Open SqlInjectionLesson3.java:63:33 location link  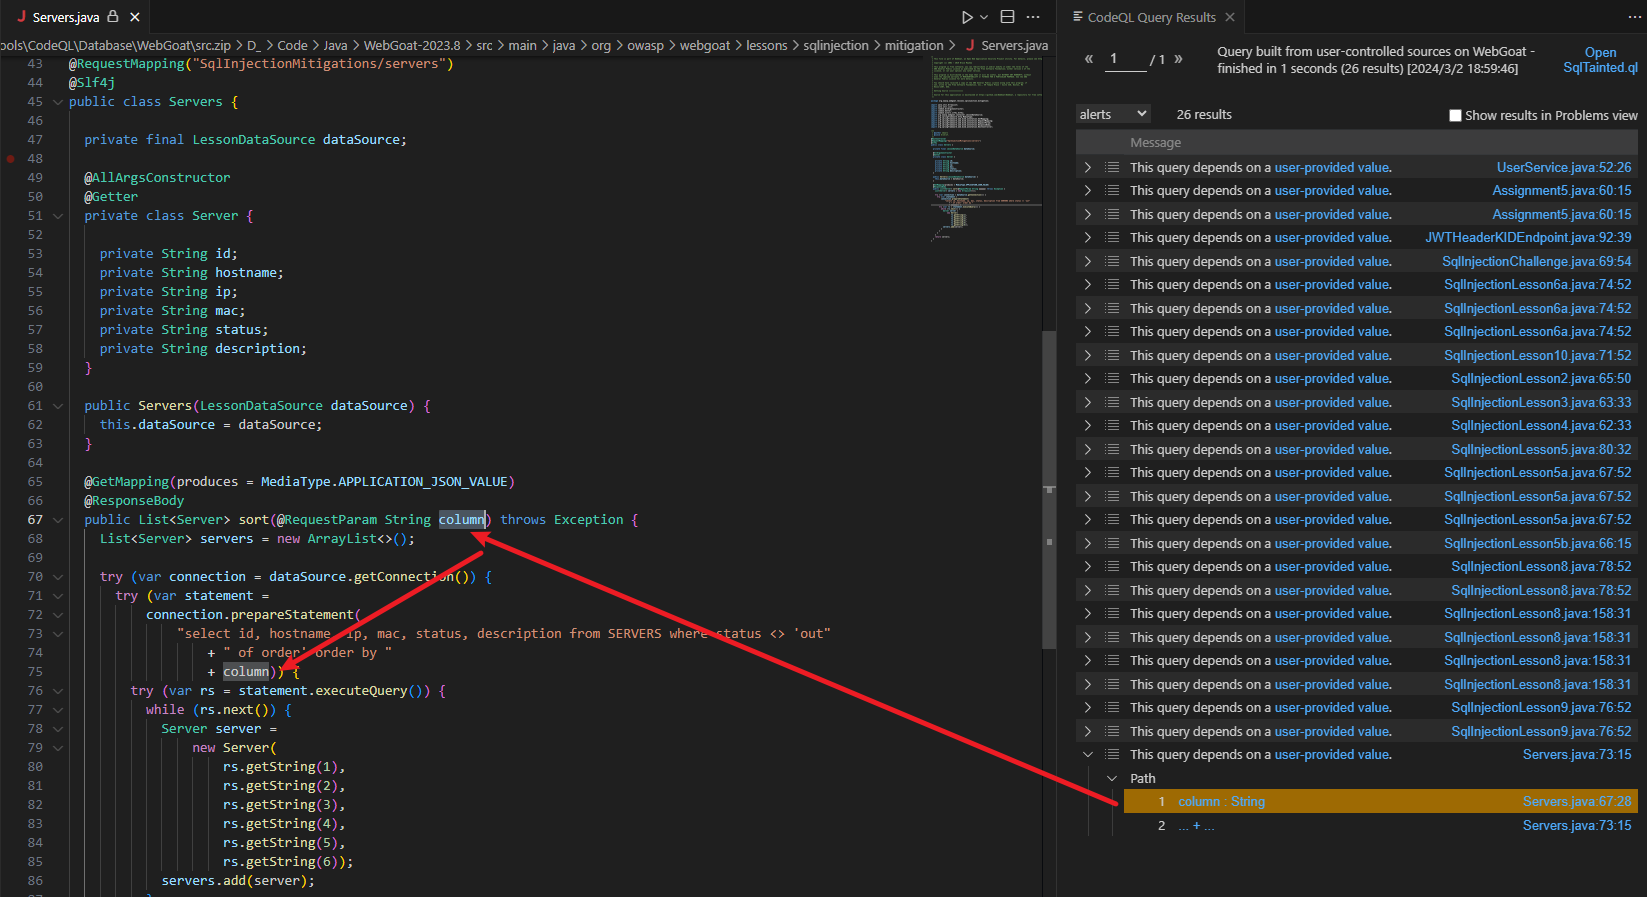[1541, 402]
